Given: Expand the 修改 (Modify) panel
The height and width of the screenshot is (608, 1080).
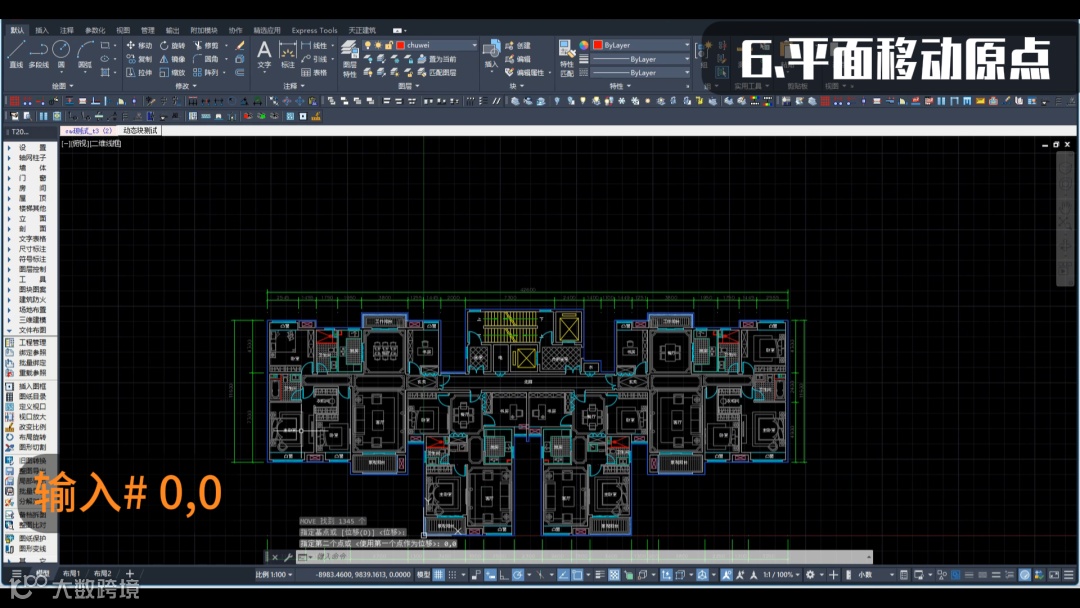Looking at the screenshot, I should pyautogui.click(x=186, y=86).
